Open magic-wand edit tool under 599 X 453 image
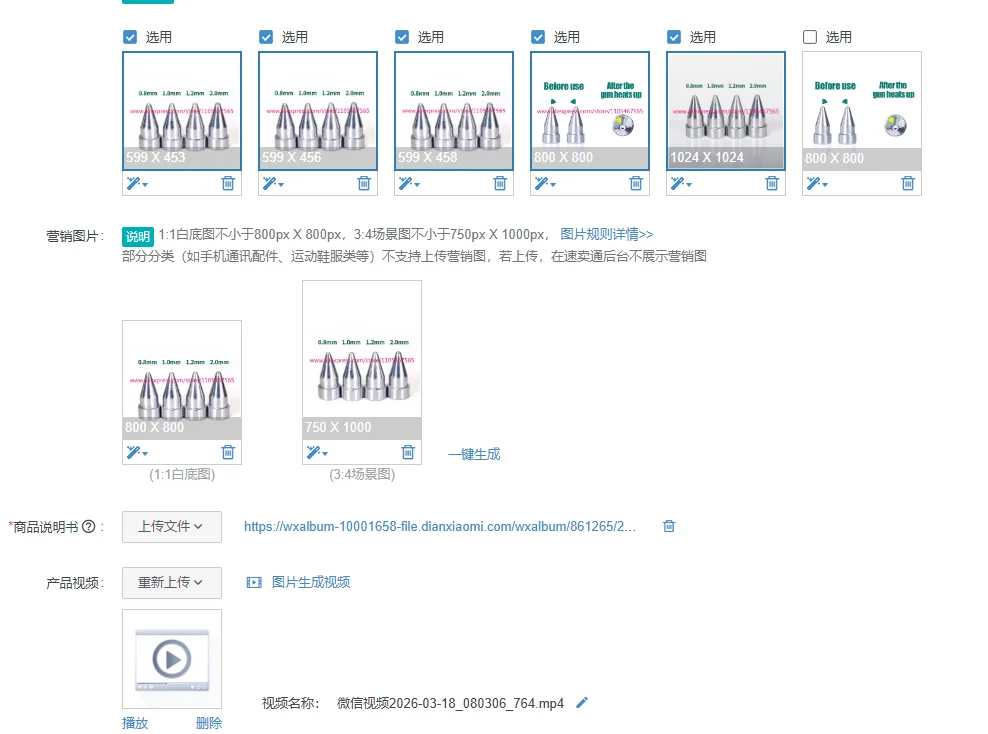The image size is (988, 734). pyautogui.click(x=137, y=183)
